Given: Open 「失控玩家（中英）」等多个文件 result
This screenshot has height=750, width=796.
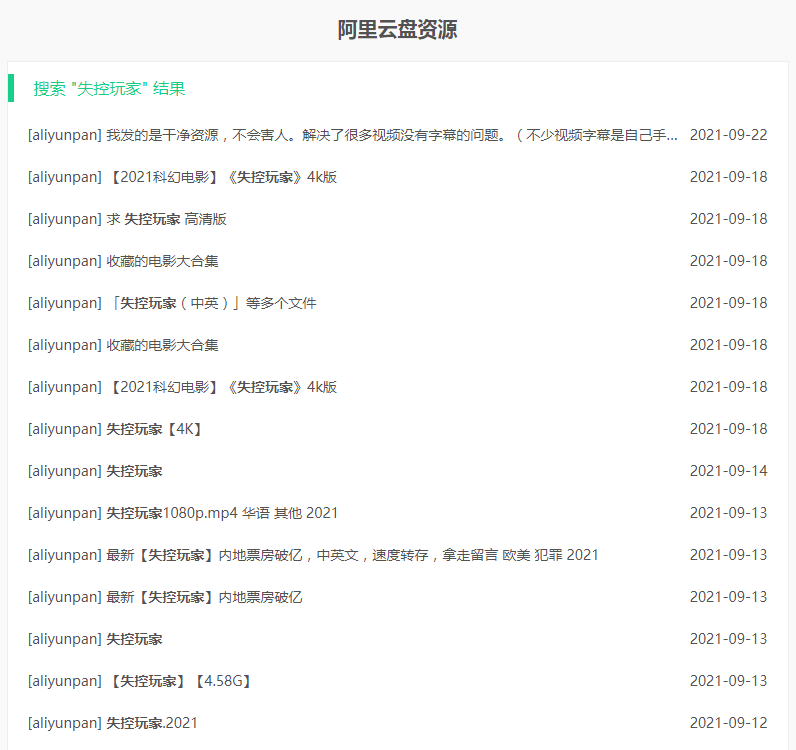Looking at the screenshot, I should point(172,303).
